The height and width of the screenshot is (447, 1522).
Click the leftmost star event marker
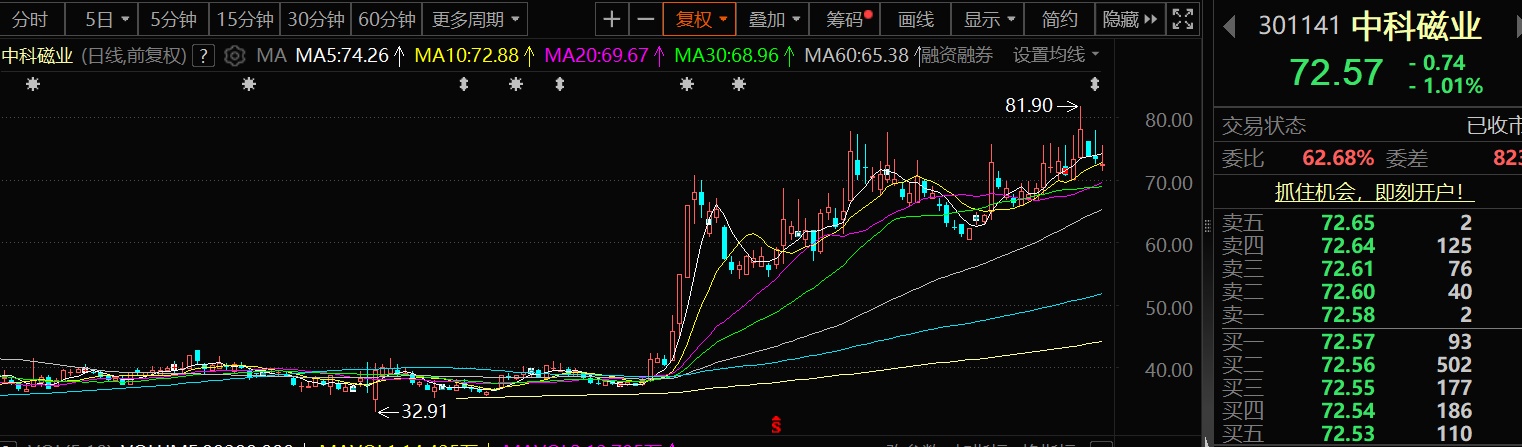coord(33,85)
